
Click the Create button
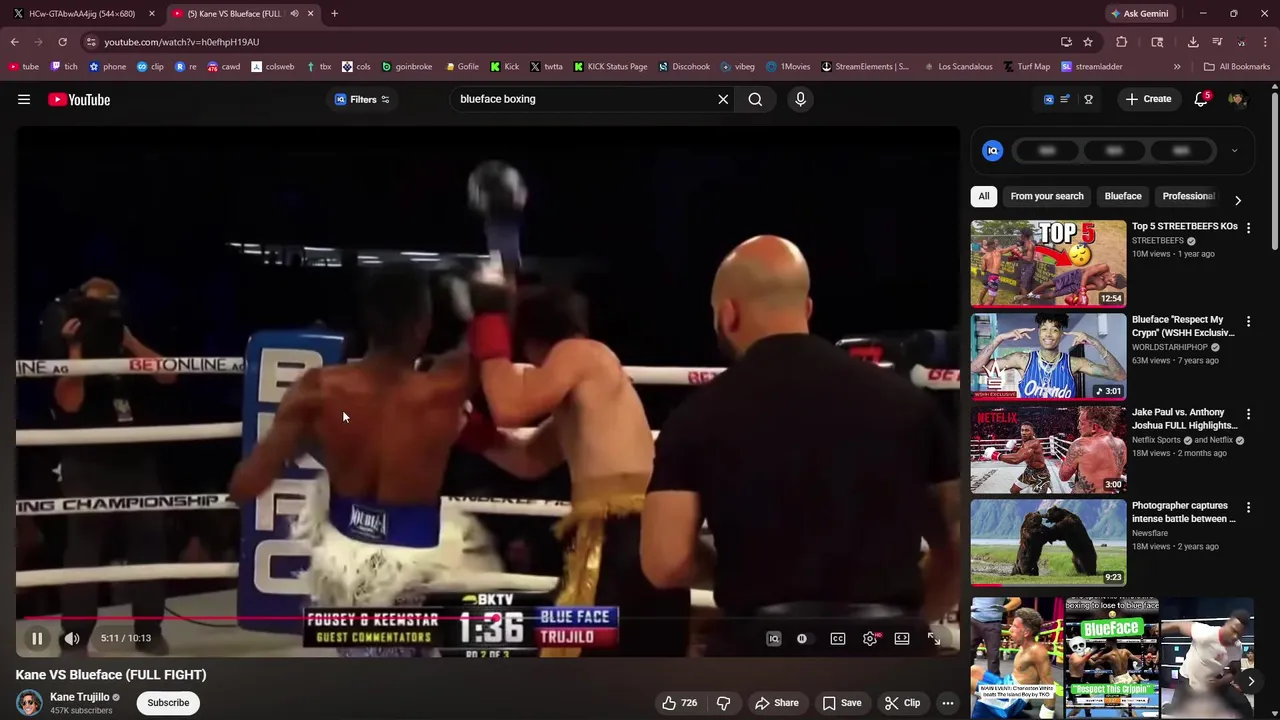[x=1148, y=99]
